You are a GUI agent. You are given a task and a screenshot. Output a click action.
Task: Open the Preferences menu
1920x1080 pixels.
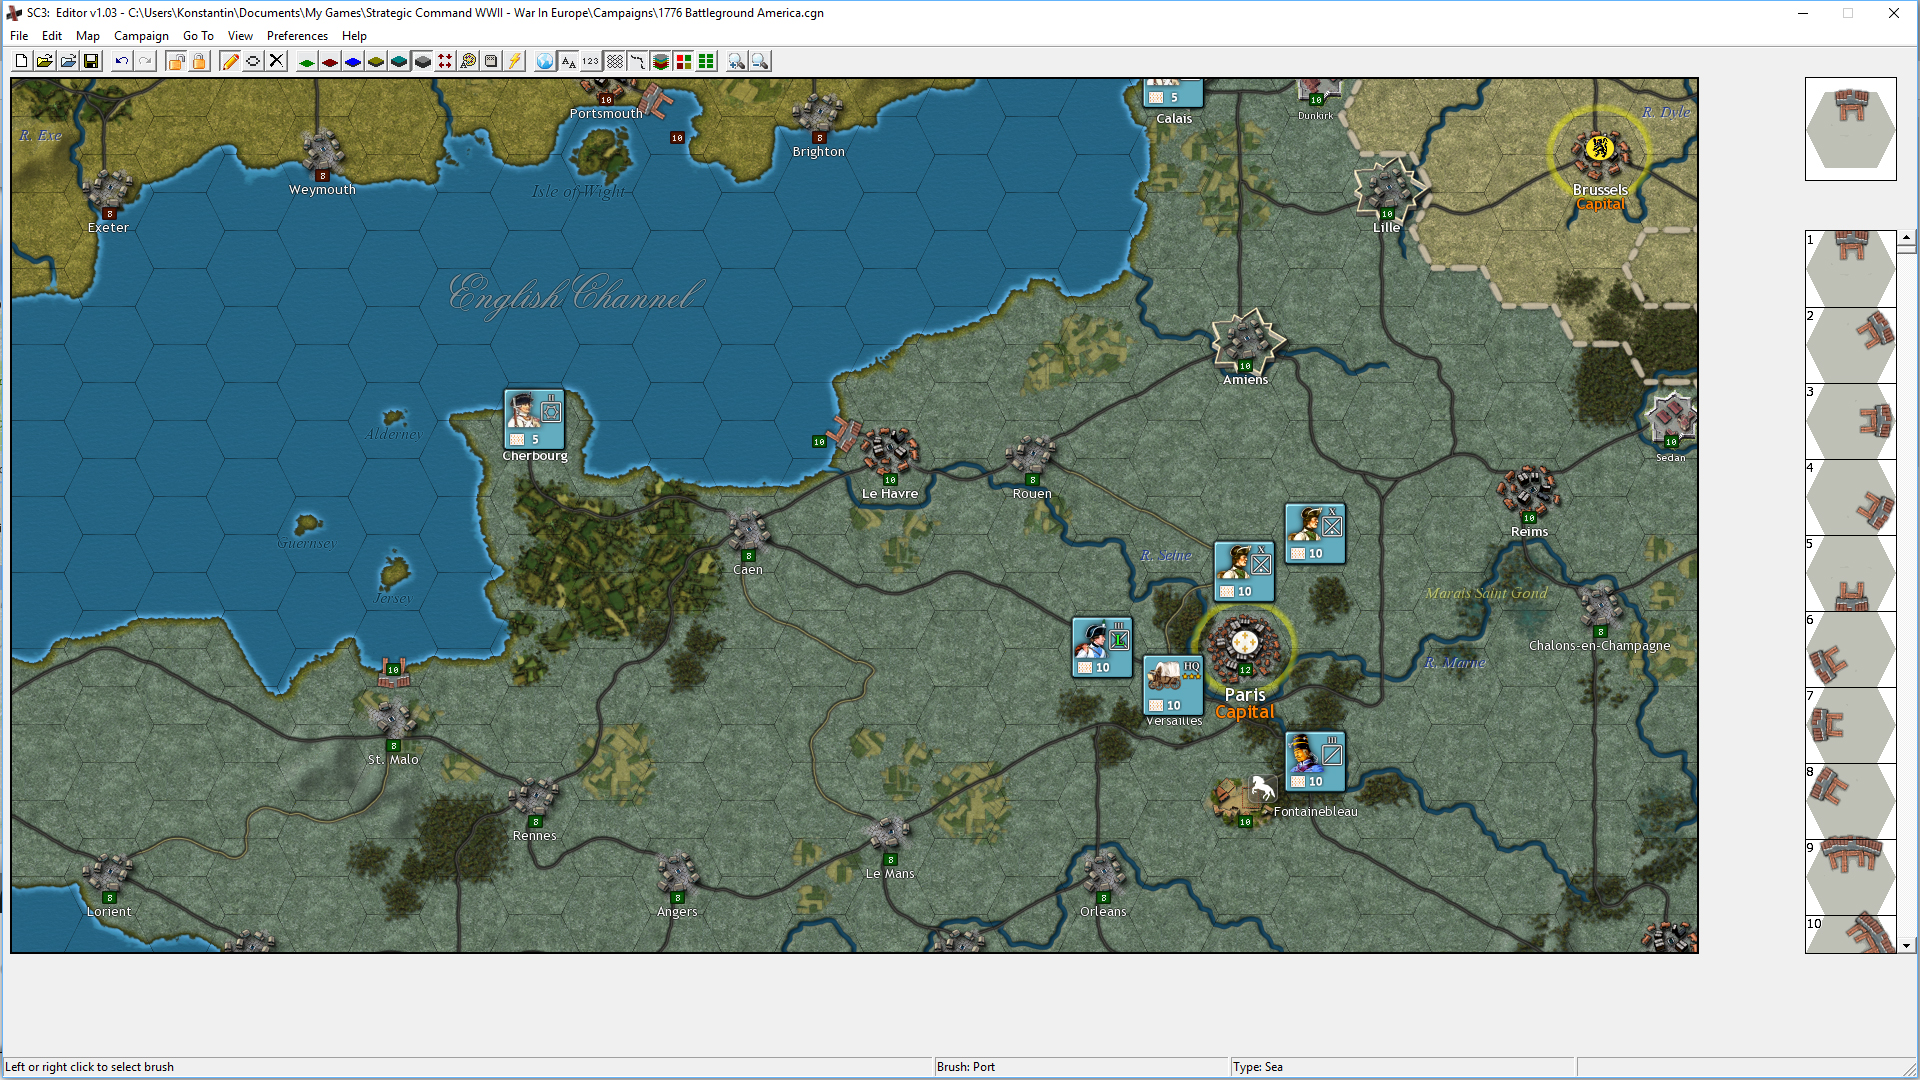pyautogui.click(x=297, y=36)
